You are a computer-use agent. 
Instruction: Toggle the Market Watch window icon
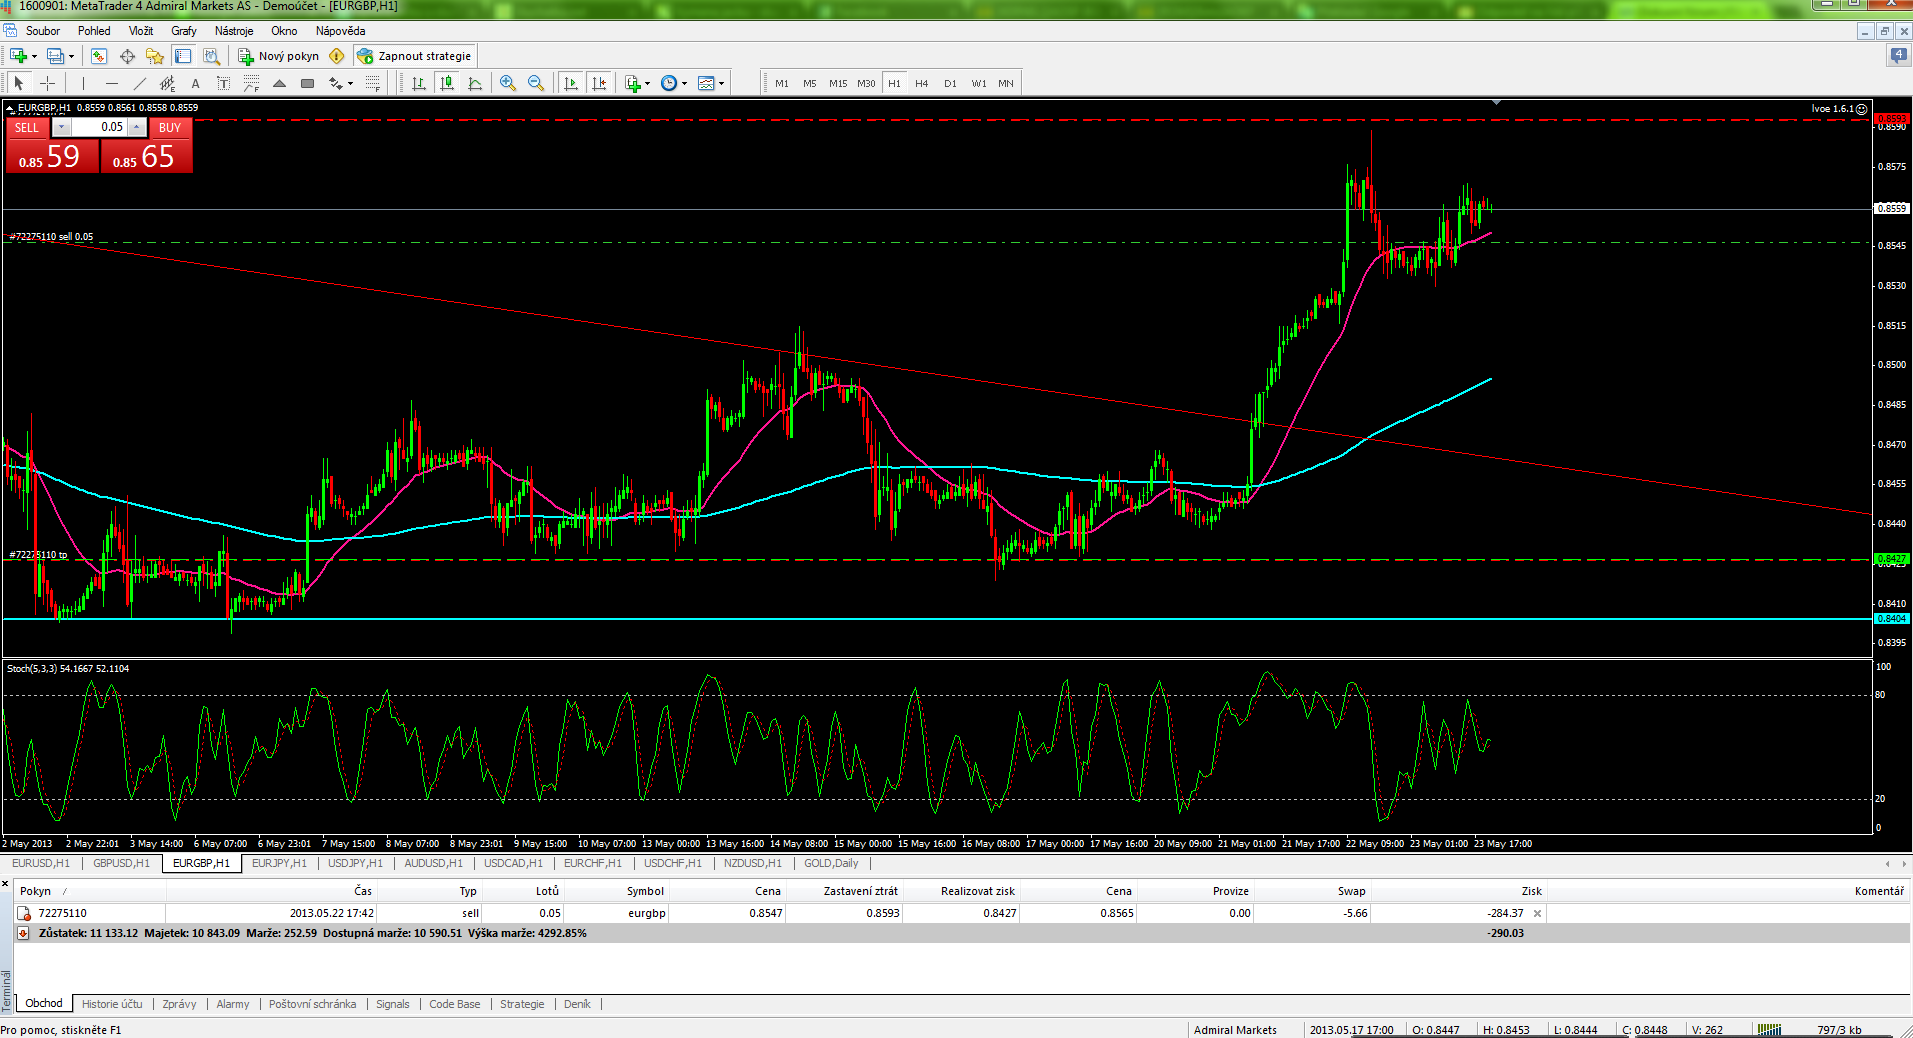(99, 56)
